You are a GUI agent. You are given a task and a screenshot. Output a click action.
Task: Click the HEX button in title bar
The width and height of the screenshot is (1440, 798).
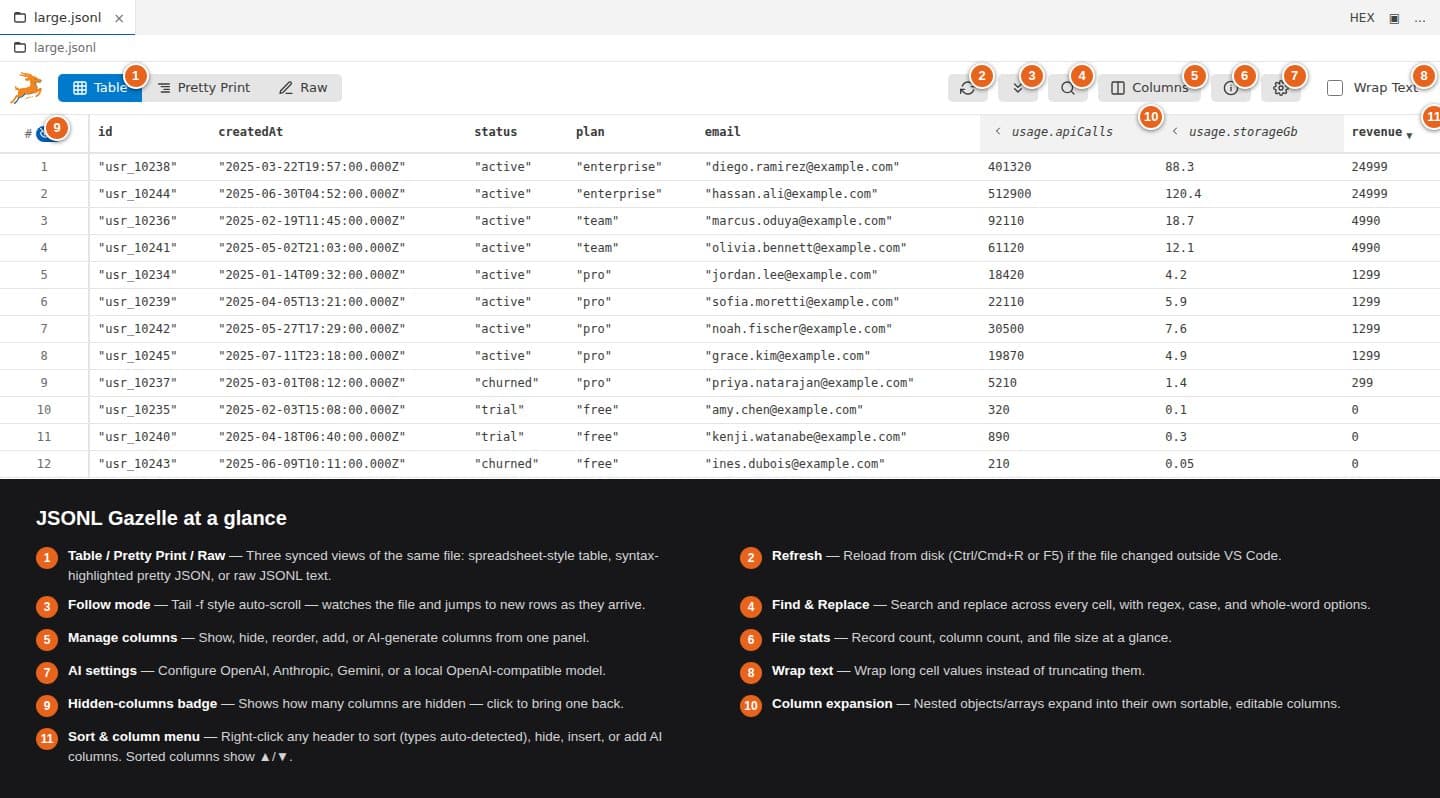point(1362,18)
